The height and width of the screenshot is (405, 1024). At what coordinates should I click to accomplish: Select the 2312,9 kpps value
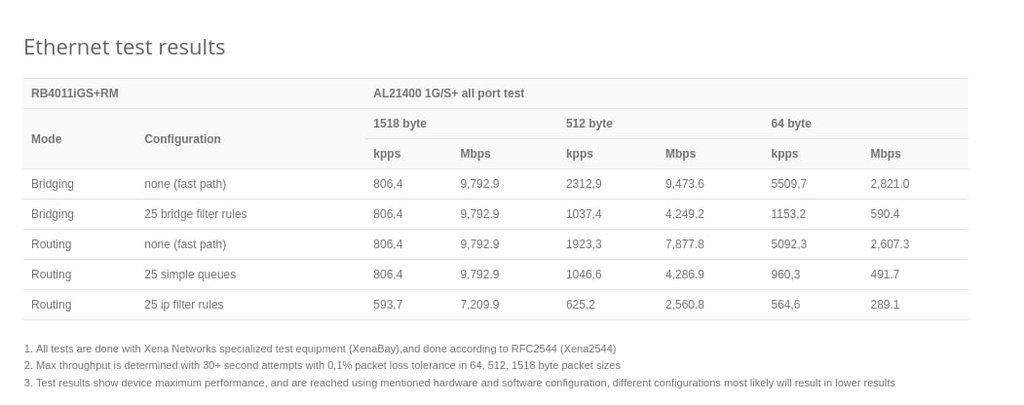pos(584,184)
